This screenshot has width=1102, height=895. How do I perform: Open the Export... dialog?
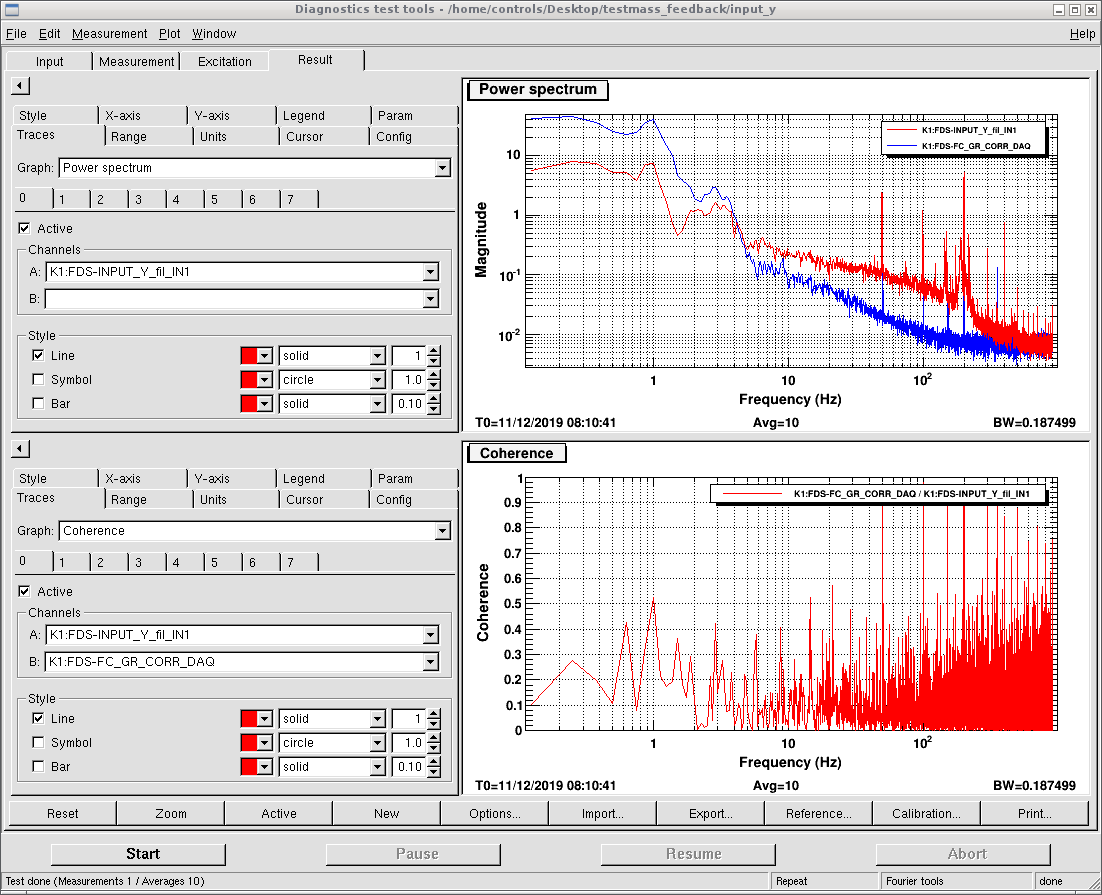pyautogui.click(x=710, y=813)
